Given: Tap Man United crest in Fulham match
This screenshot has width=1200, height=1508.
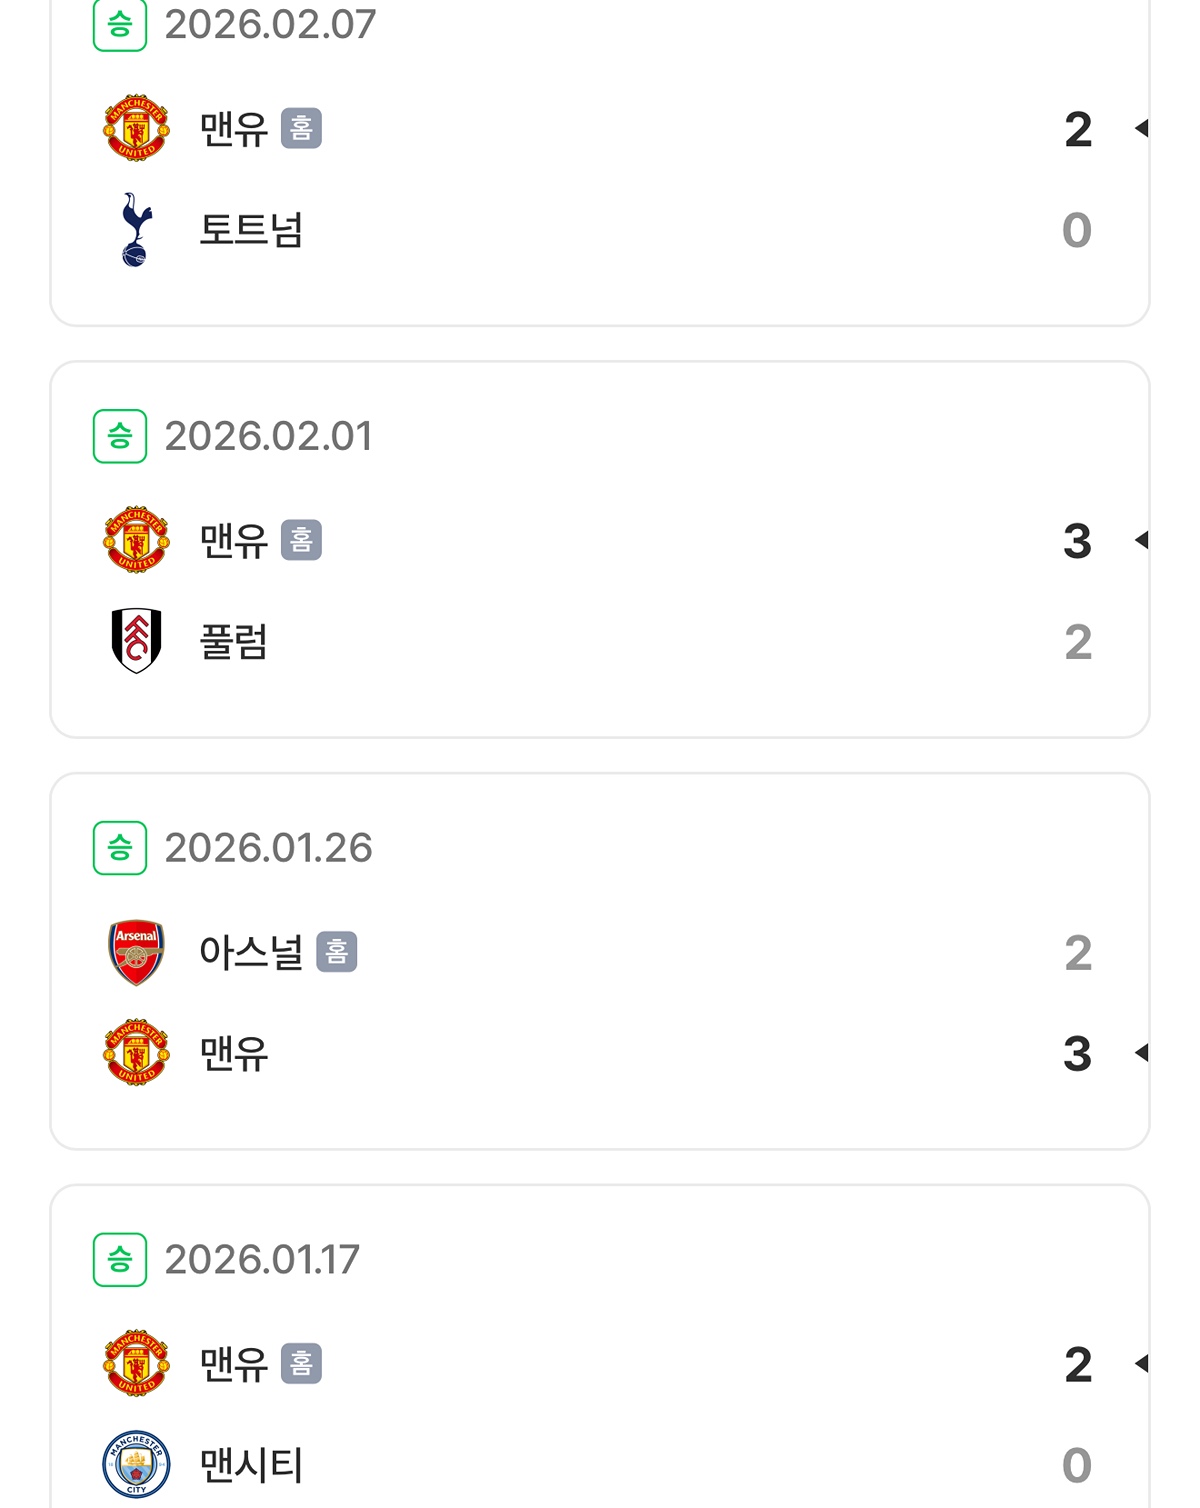Looking at the screenshot, I should (x=136, y=540).
